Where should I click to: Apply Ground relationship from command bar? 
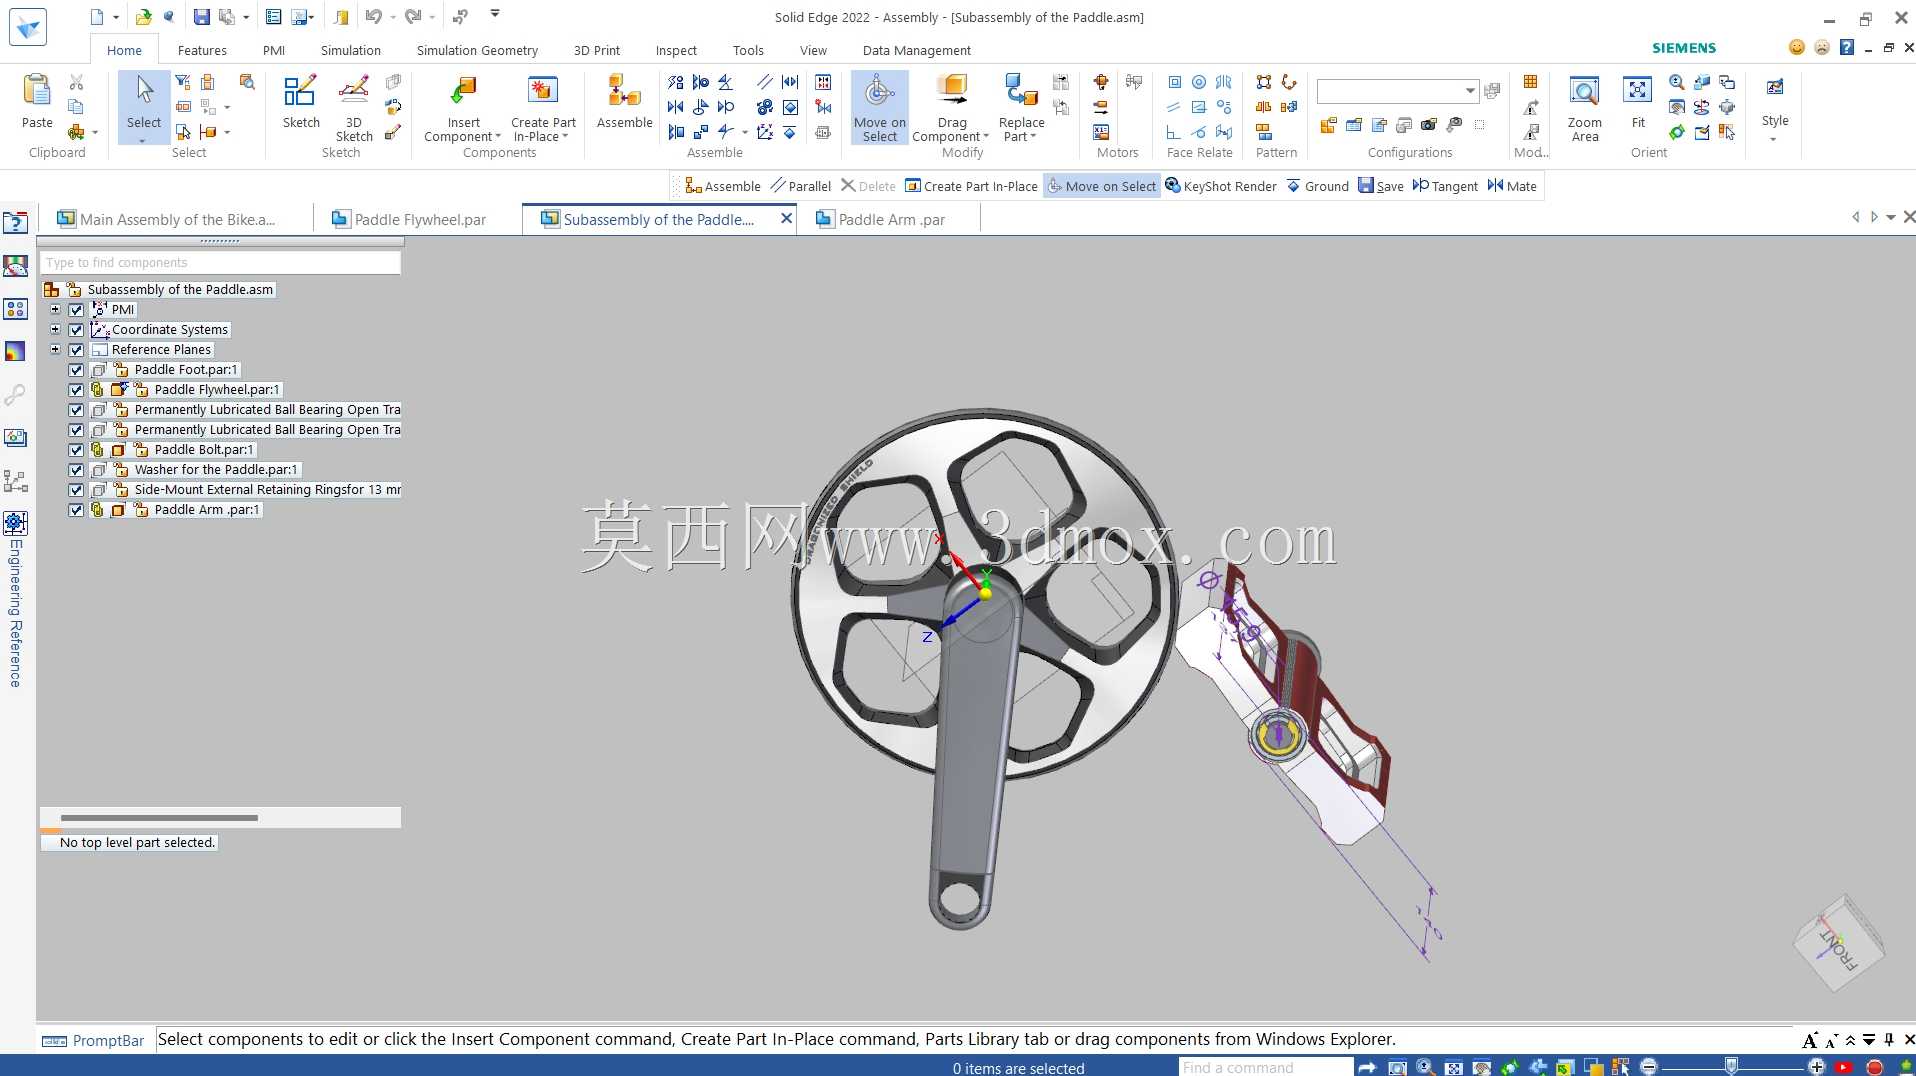(x=1317, y=186)
